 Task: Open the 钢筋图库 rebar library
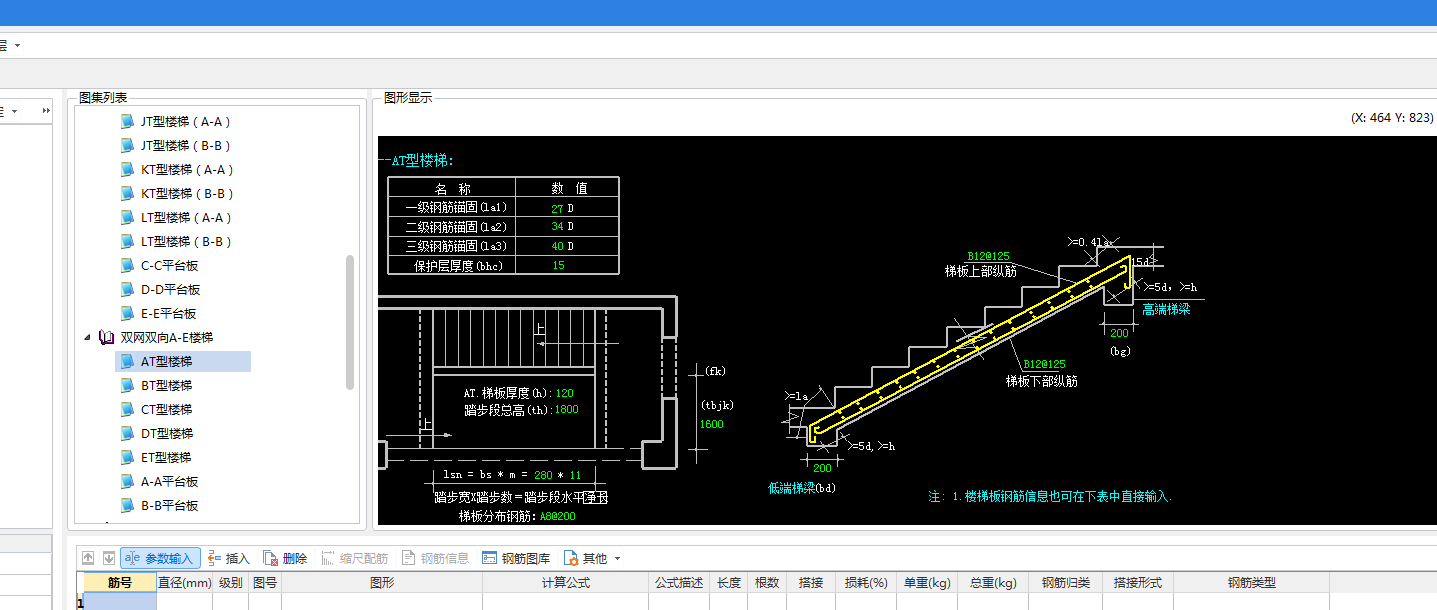point(516,558)
